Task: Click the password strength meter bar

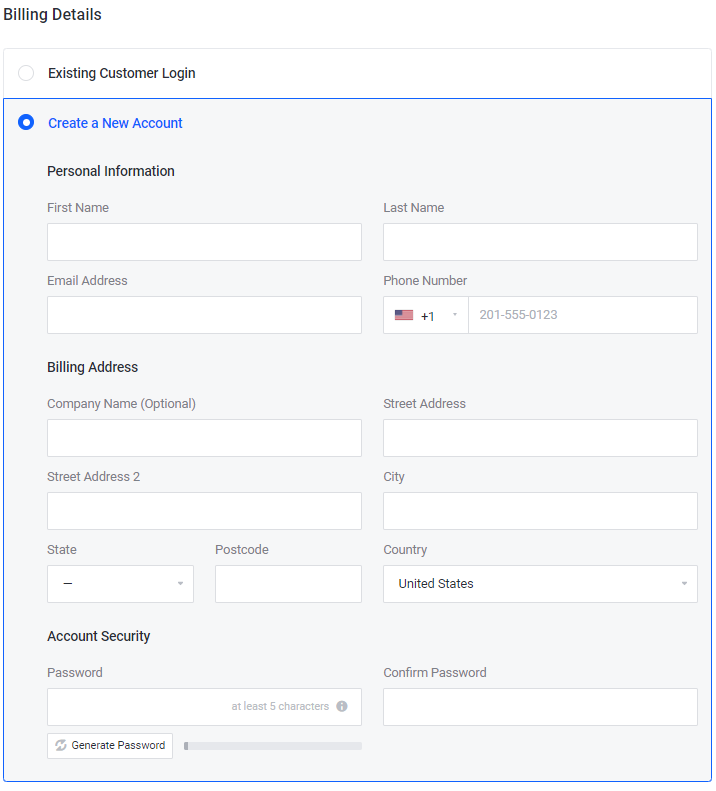Action: pyautogui.click(x=273, y=746)
